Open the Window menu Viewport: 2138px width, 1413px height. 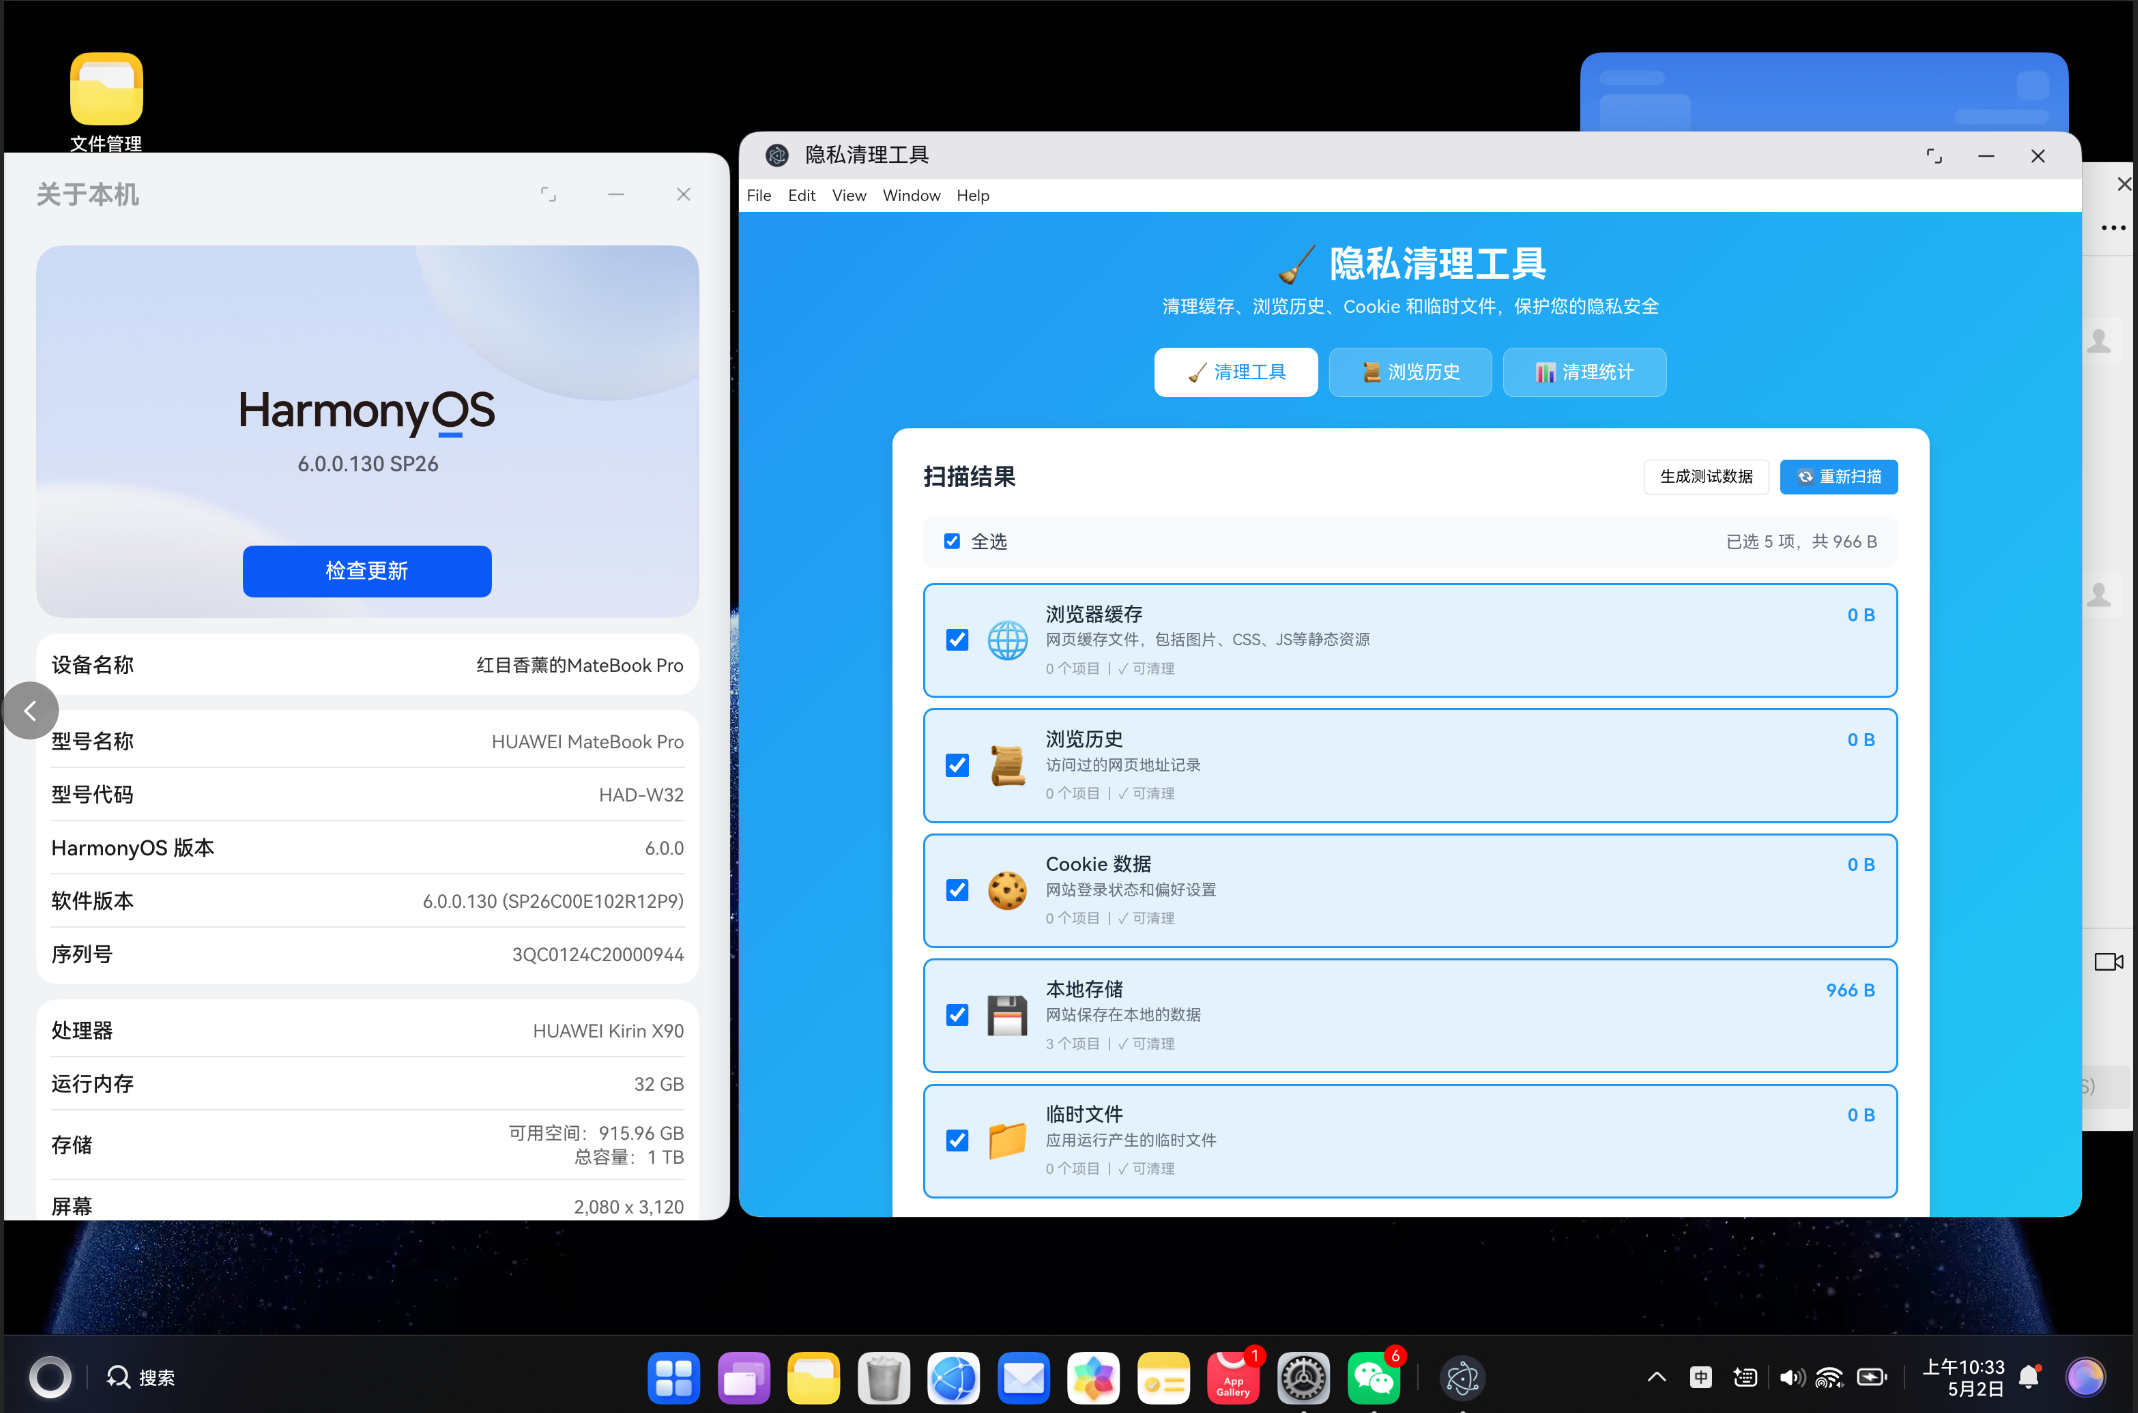[x=911, y=195]
